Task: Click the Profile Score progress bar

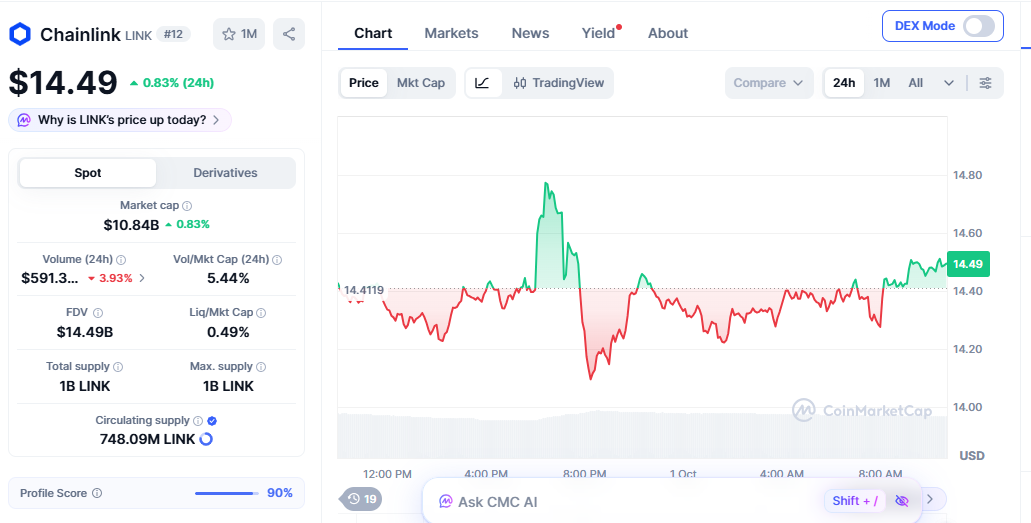Action: 226,493
